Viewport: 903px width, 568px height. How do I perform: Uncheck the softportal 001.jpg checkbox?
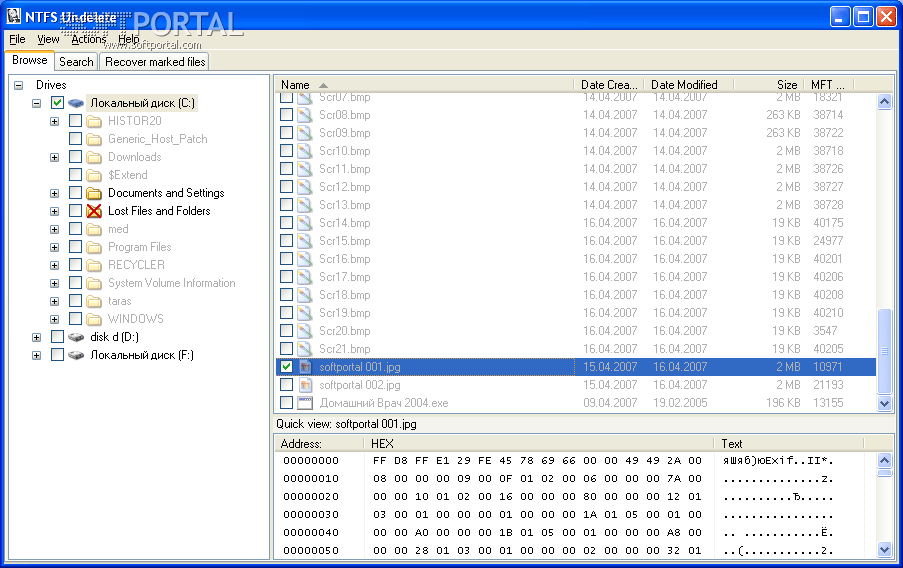point(286,367)
